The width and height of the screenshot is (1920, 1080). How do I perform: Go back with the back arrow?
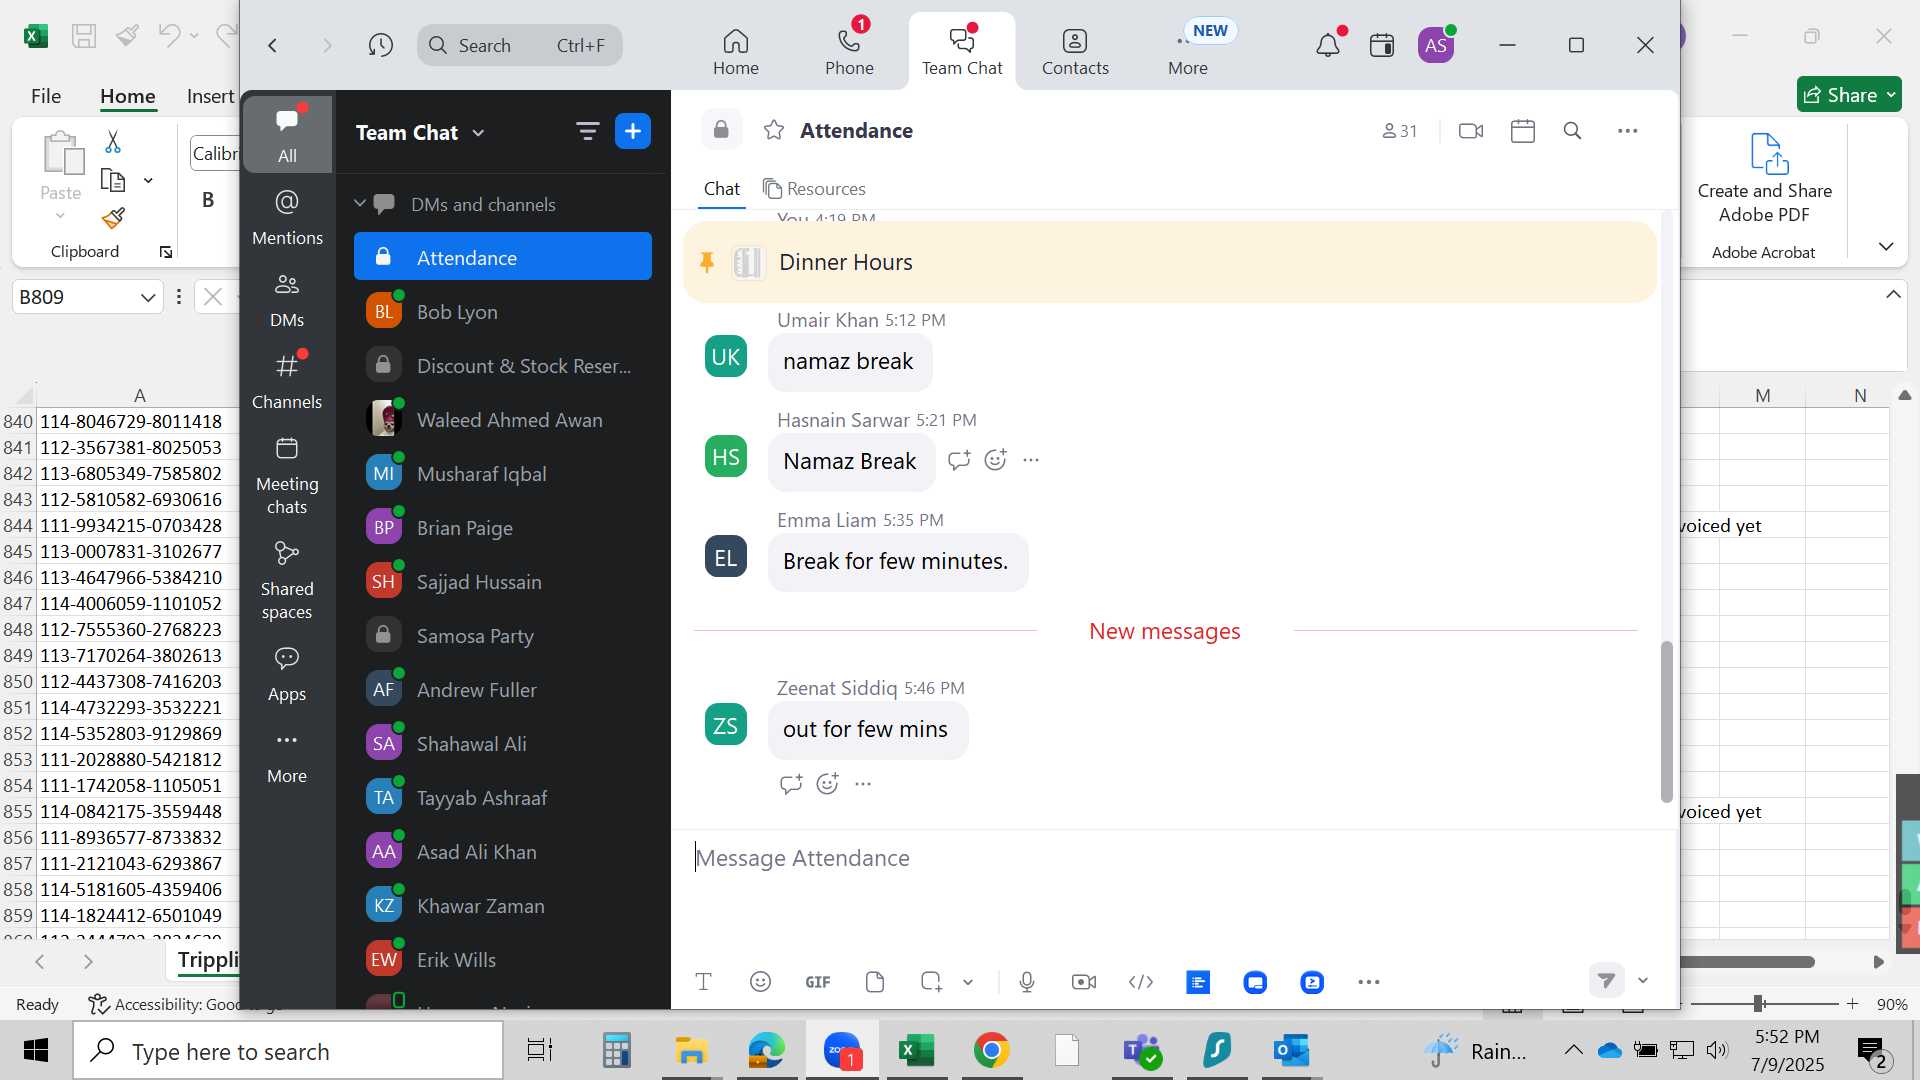pyautogui.click(x=272, y=45)
